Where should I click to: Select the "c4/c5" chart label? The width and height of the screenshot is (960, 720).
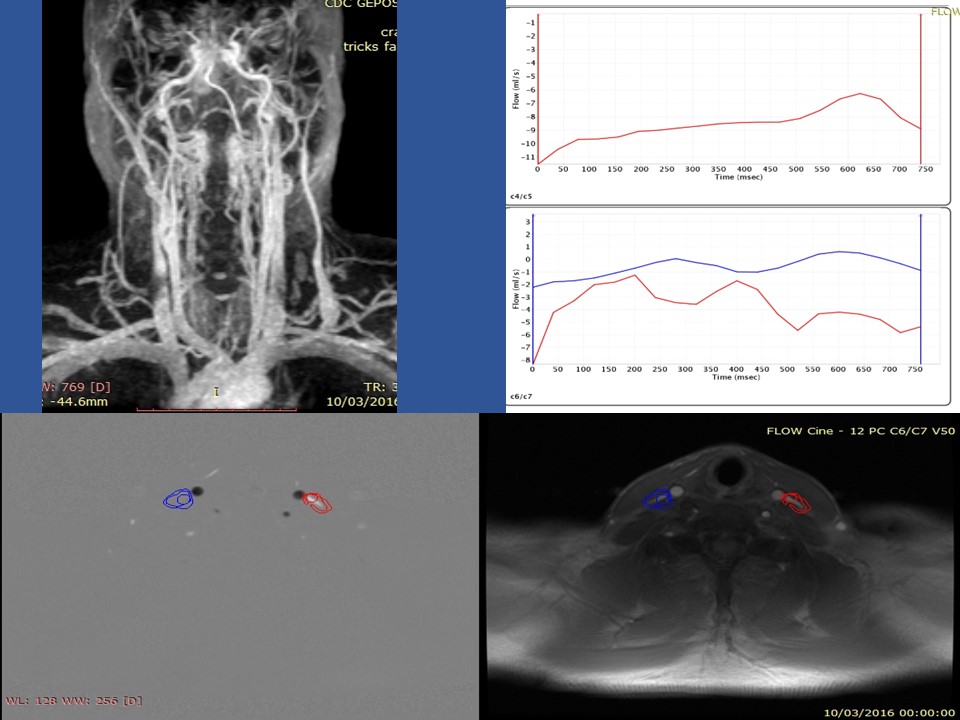click(521, 197)
